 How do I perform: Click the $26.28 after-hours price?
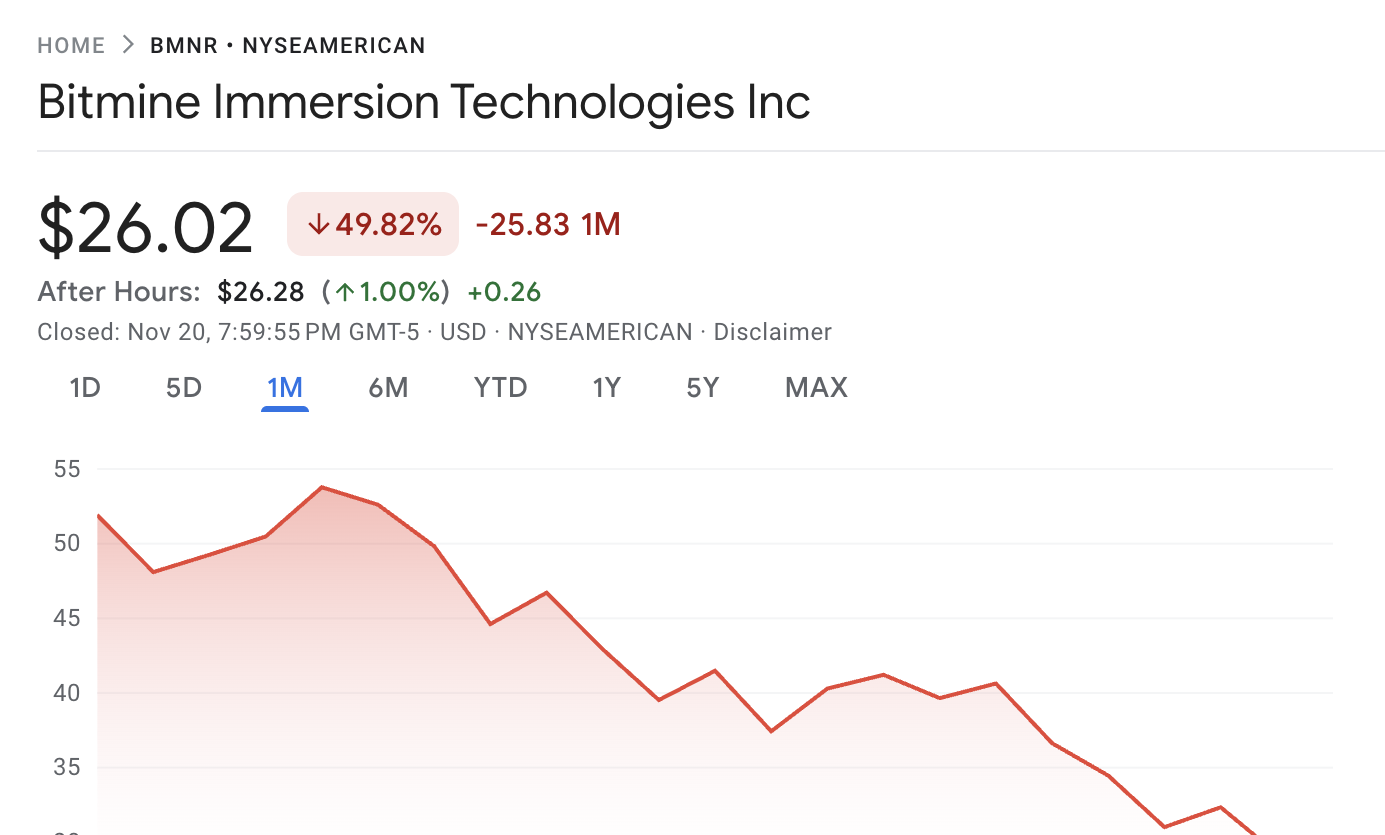tap(261, 293)
